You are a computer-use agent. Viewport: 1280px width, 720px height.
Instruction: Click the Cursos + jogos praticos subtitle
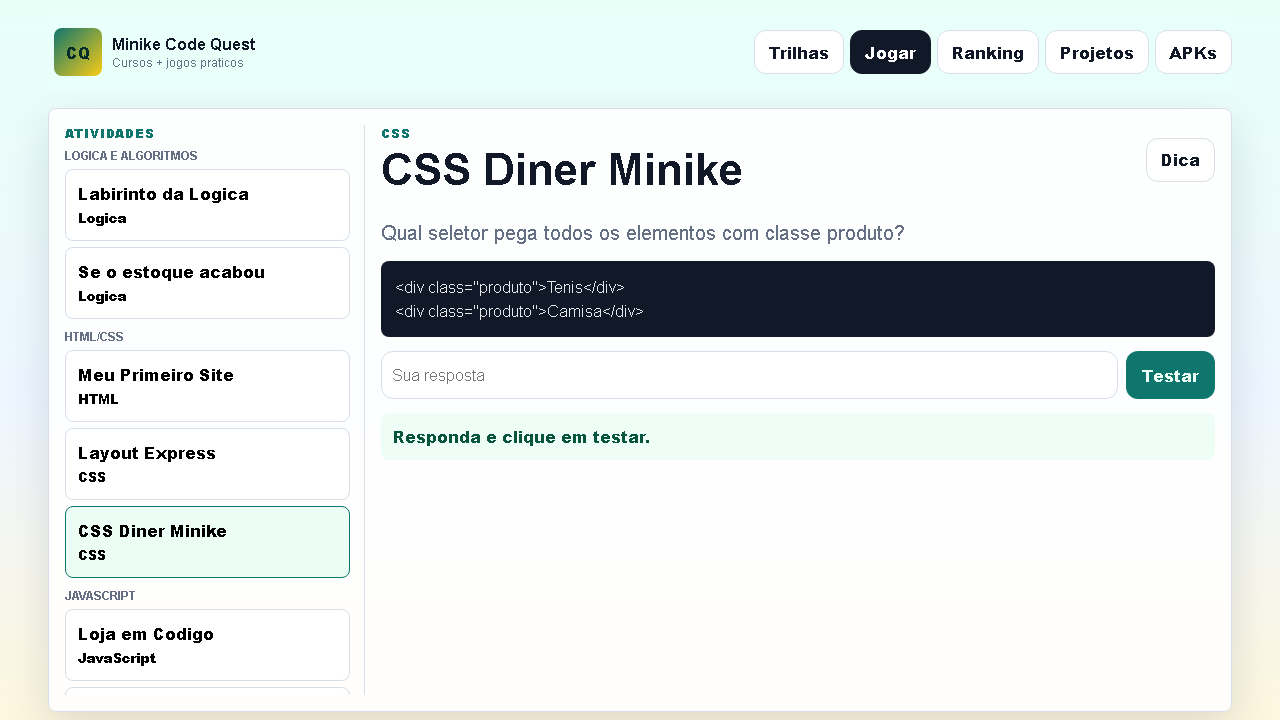tap(178, 63)
